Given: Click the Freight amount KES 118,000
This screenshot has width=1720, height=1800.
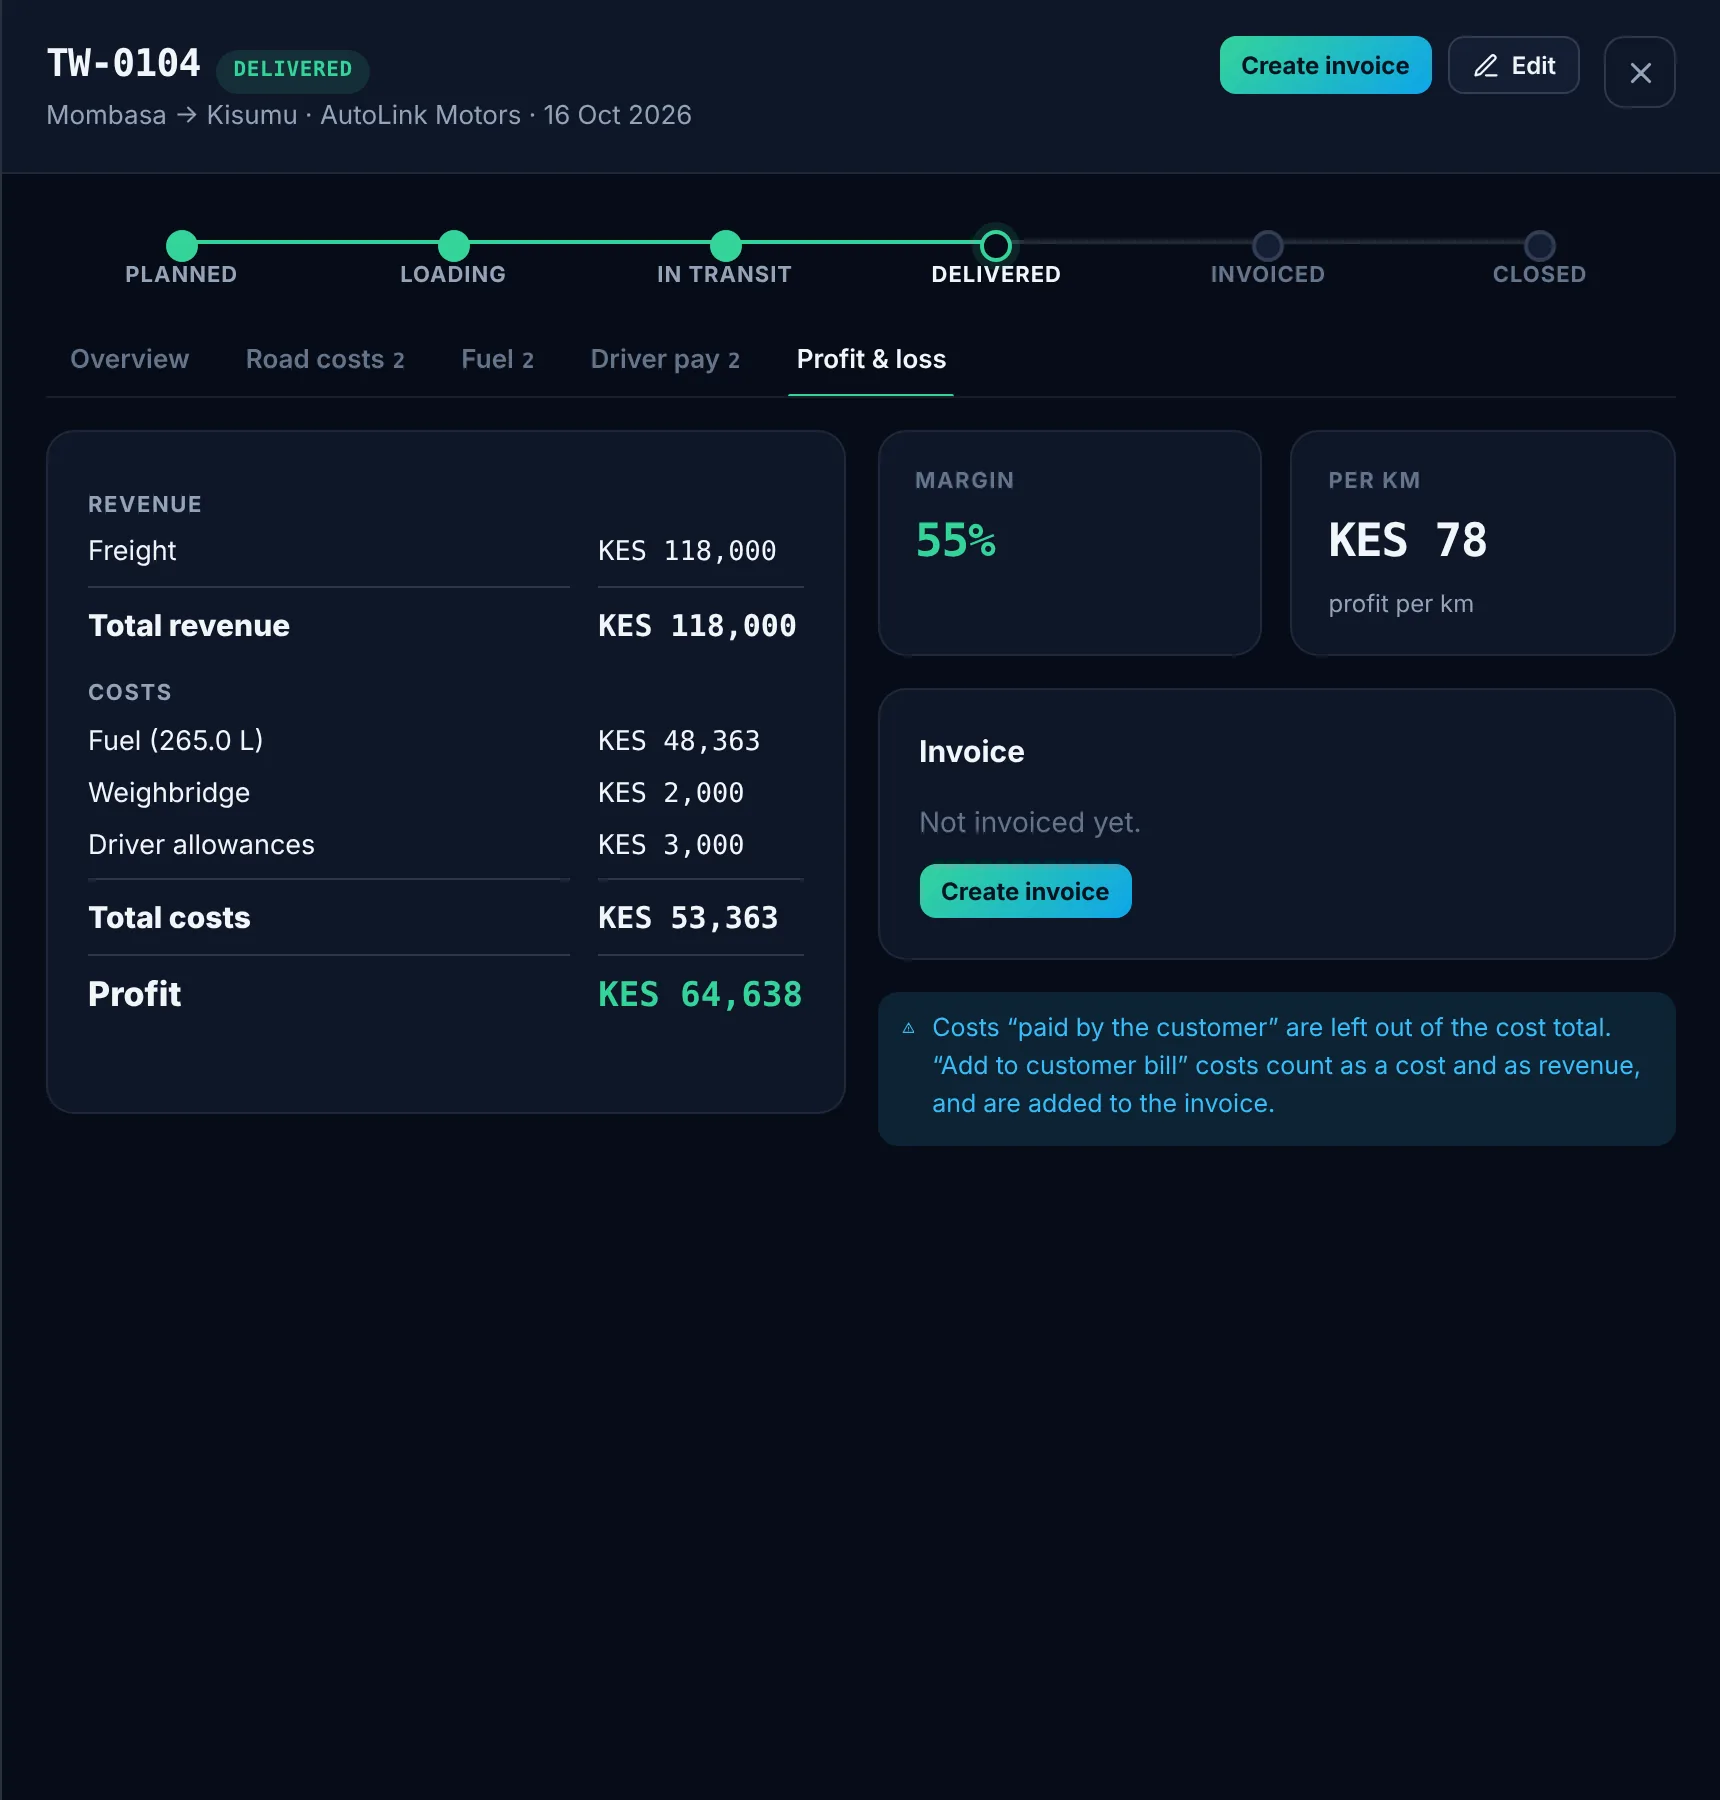Looking at the screenshot, I should click(x=687, y=551).
